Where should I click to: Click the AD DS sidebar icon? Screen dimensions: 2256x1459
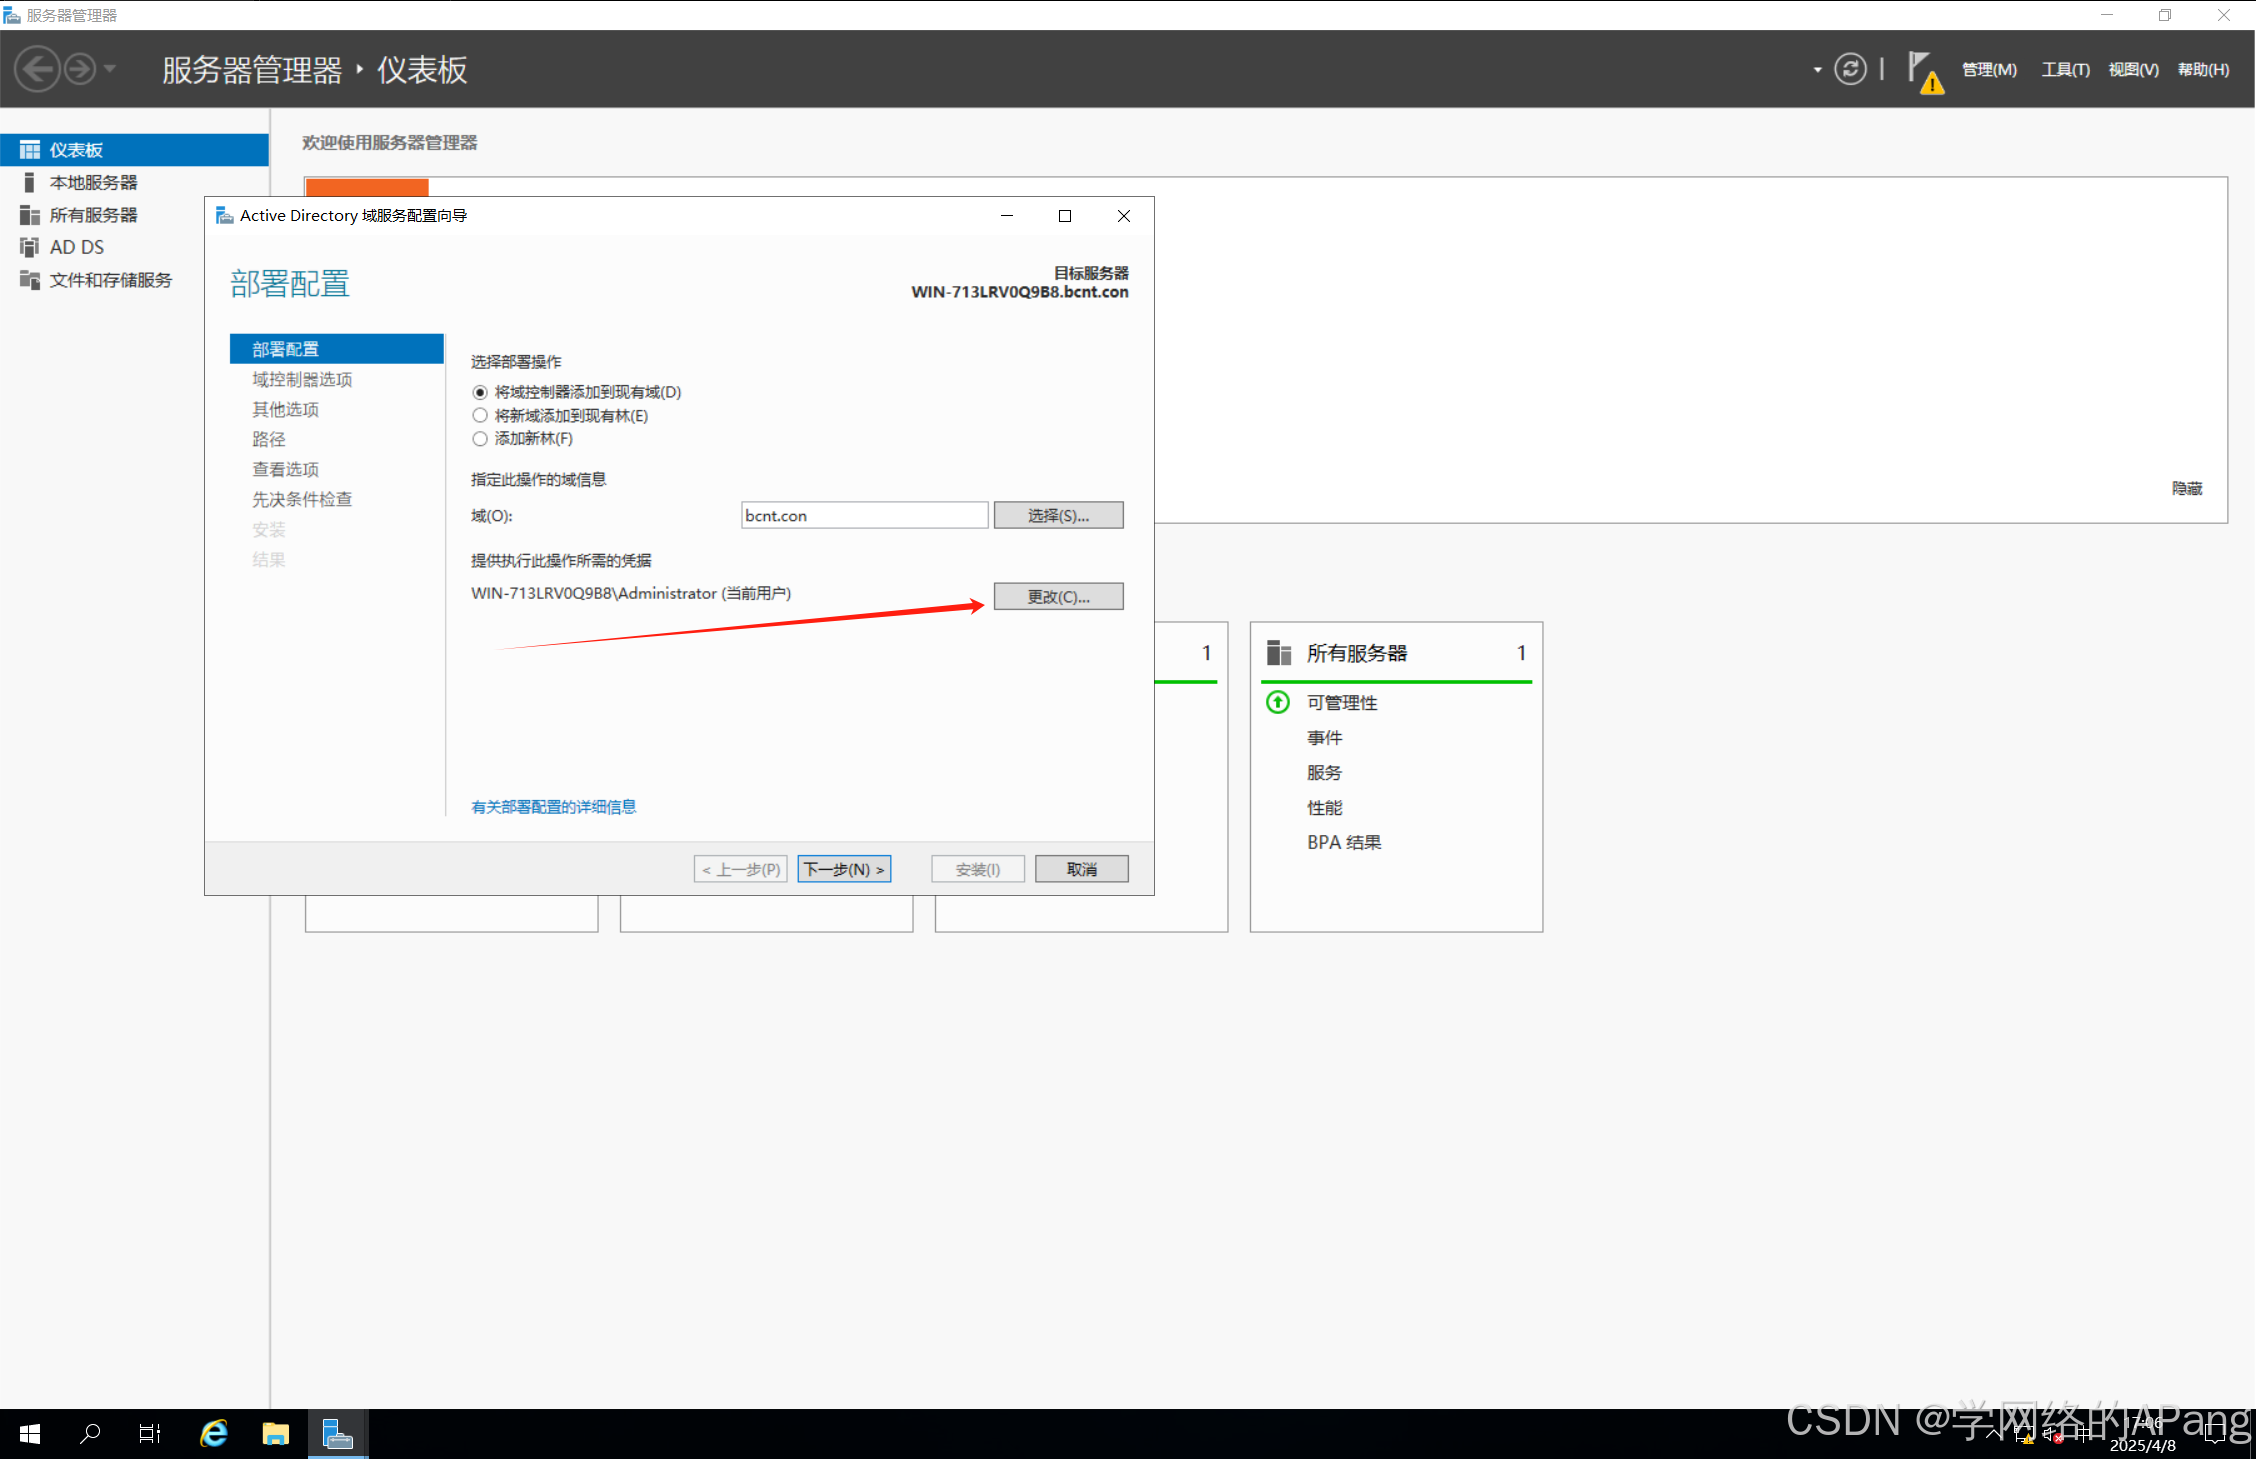point(29,247)
